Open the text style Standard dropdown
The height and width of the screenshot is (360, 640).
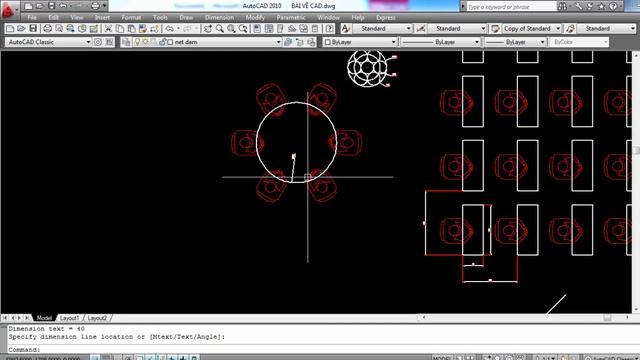(x=408, y=29)
